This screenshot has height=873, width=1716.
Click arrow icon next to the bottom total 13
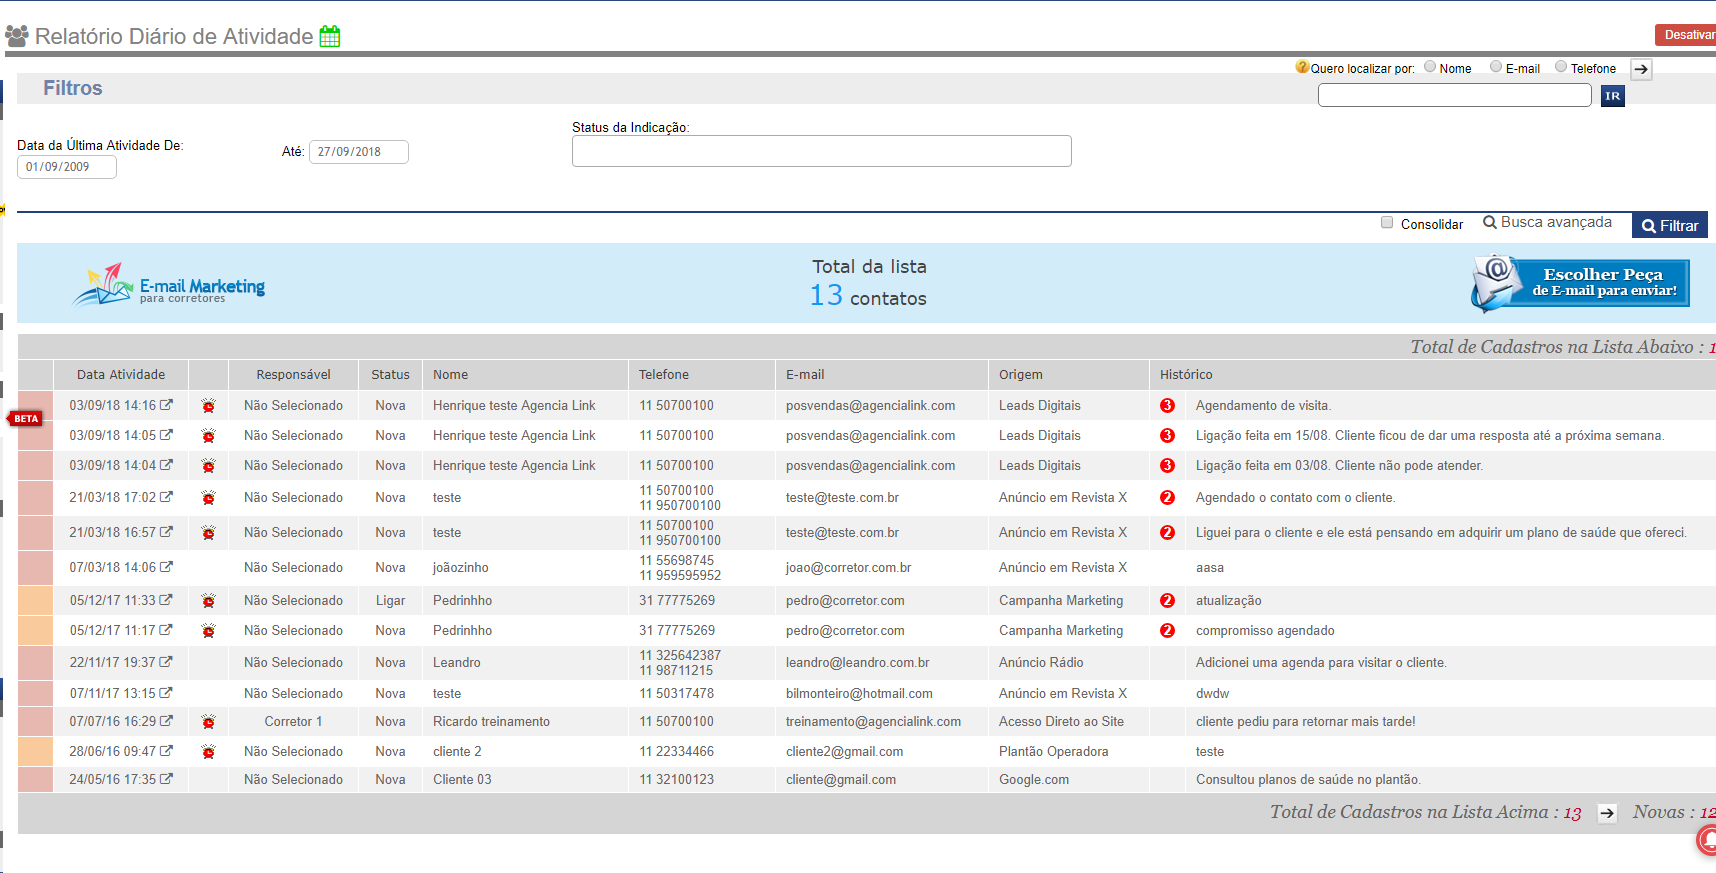tap(1606, 813)
